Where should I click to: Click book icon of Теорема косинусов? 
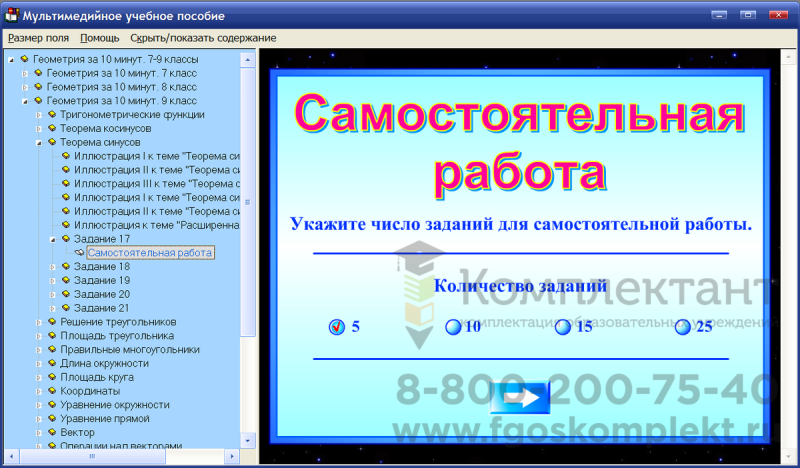coord(52,128)
